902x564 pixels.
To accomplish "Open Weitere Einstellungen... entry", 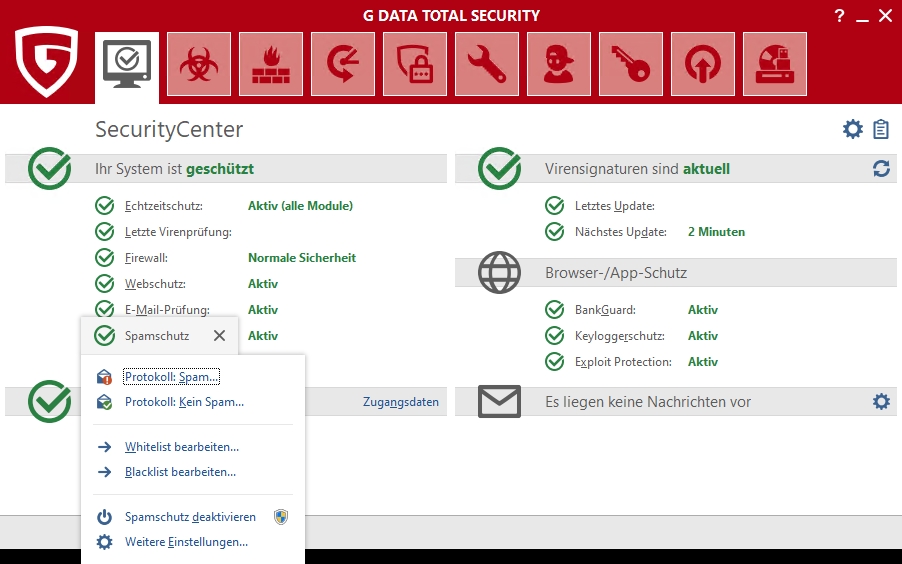I will 186,542.
